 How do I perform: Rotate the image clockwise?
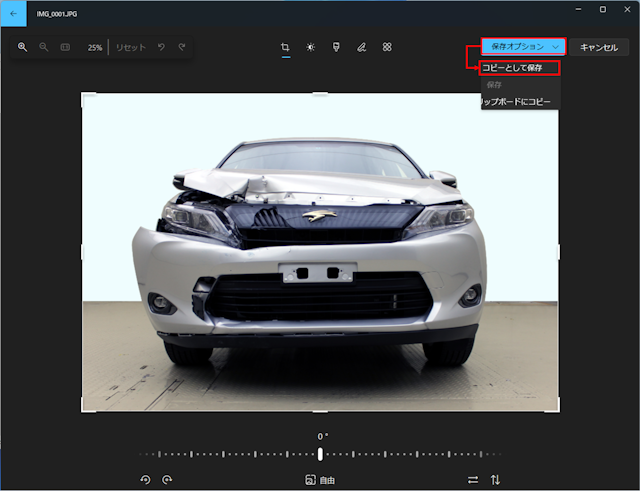click(167, 480)
